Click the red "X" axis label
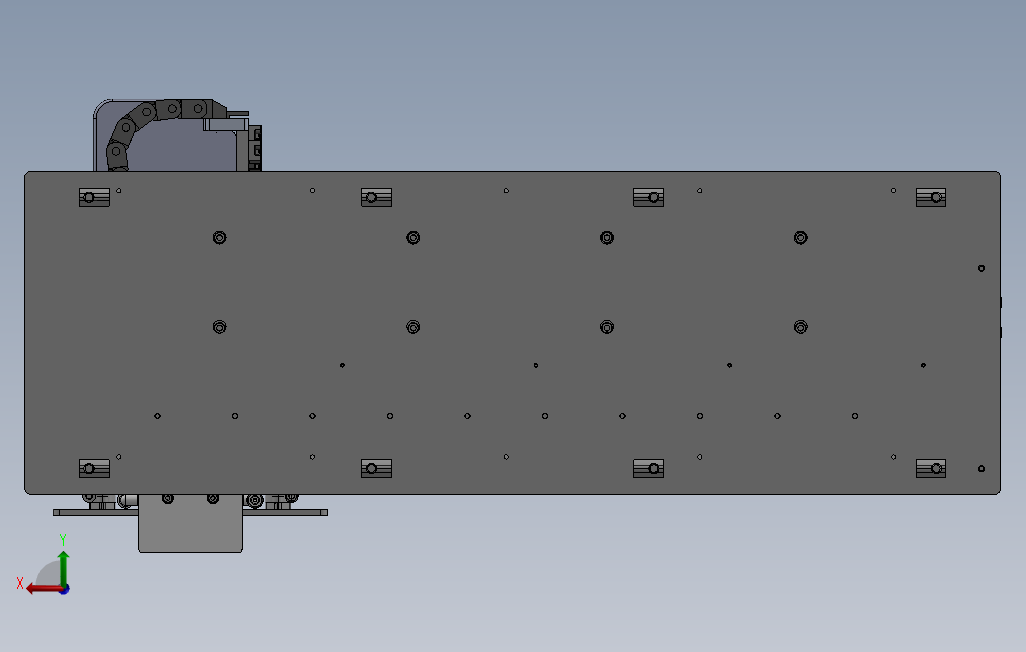1026x652 pixels. click(x=20, y=583)
